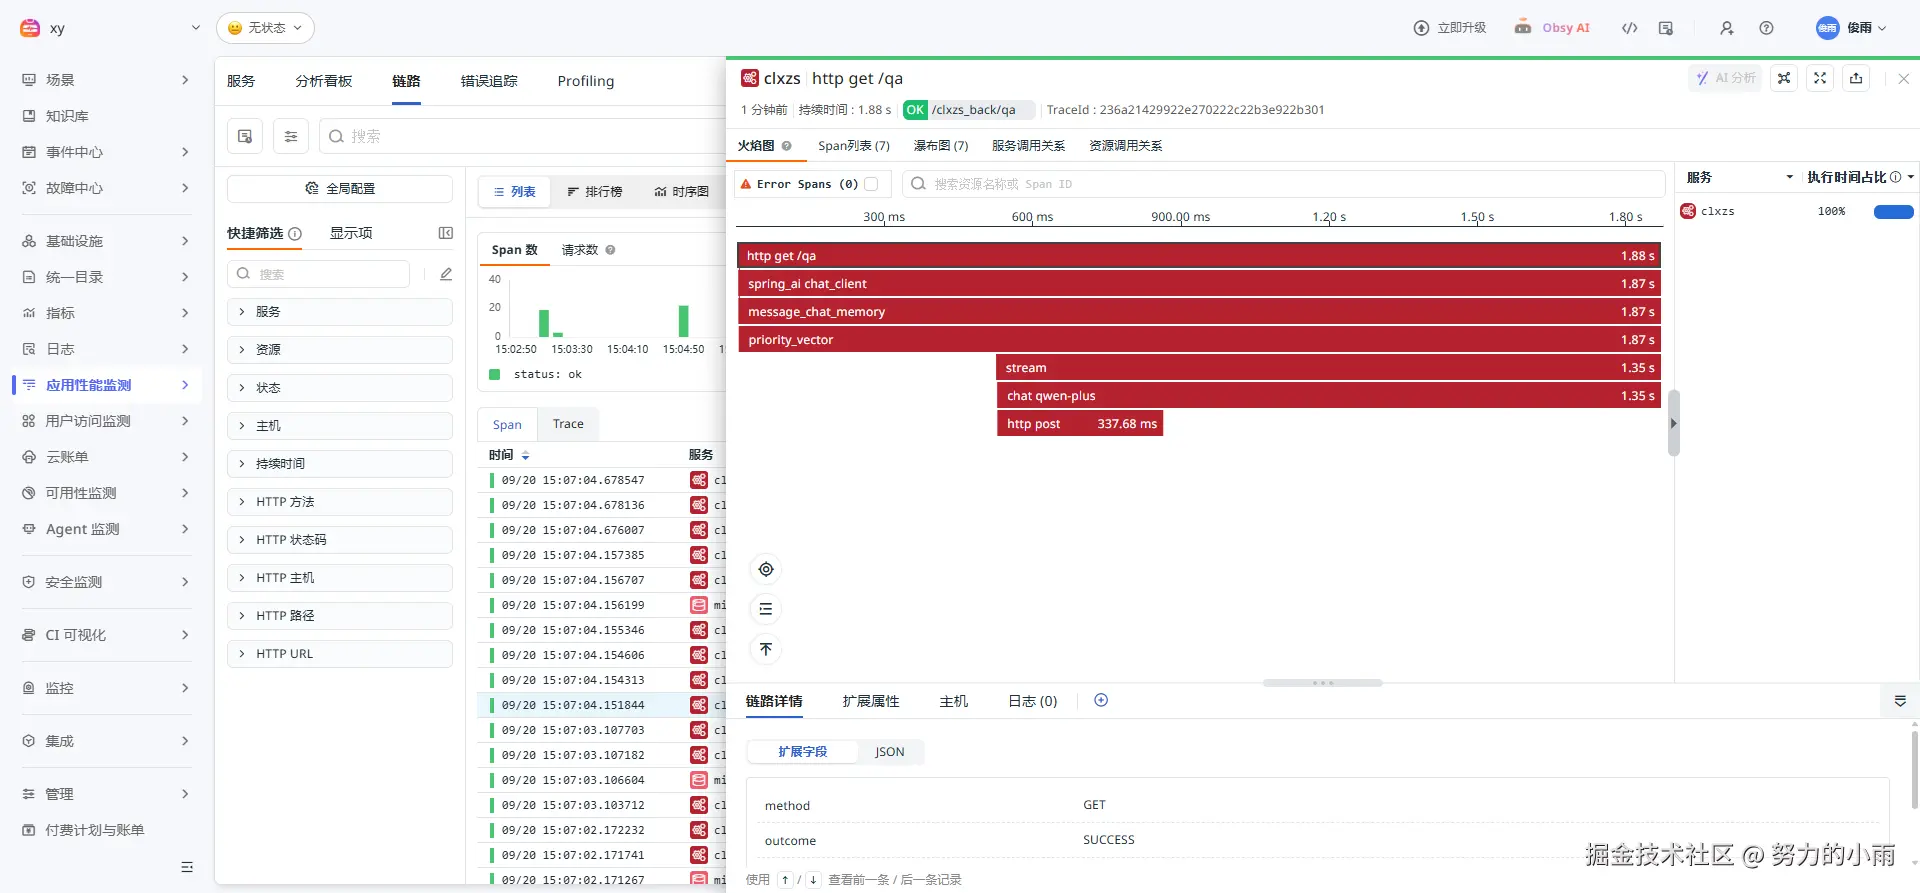The image size is (1920, 893).
Task: Add a new detail tab with plus icon
Action: pos(1101,700)
